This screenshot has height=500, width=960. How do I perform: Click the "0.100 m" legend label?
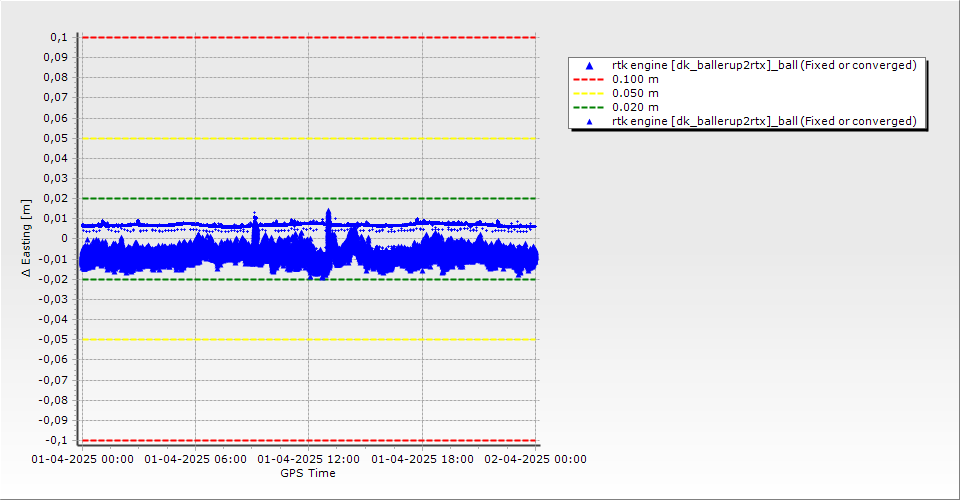[636, 80]
